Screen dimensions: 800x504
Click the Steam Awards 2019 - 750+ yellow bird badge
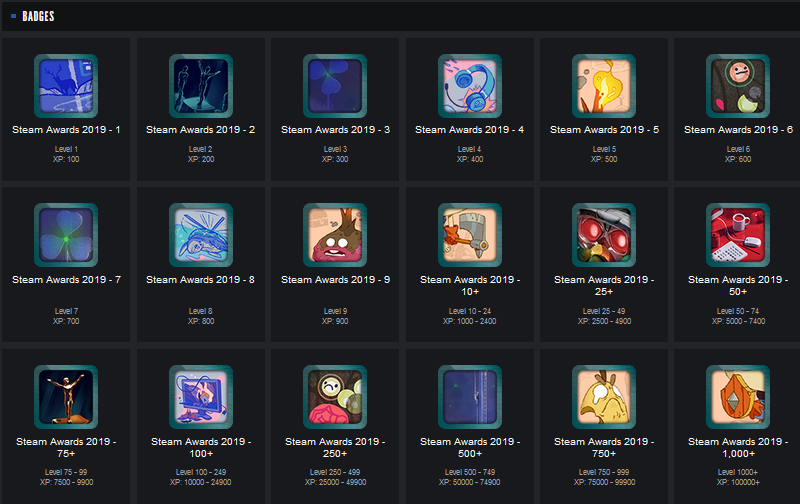click(604, 396)
